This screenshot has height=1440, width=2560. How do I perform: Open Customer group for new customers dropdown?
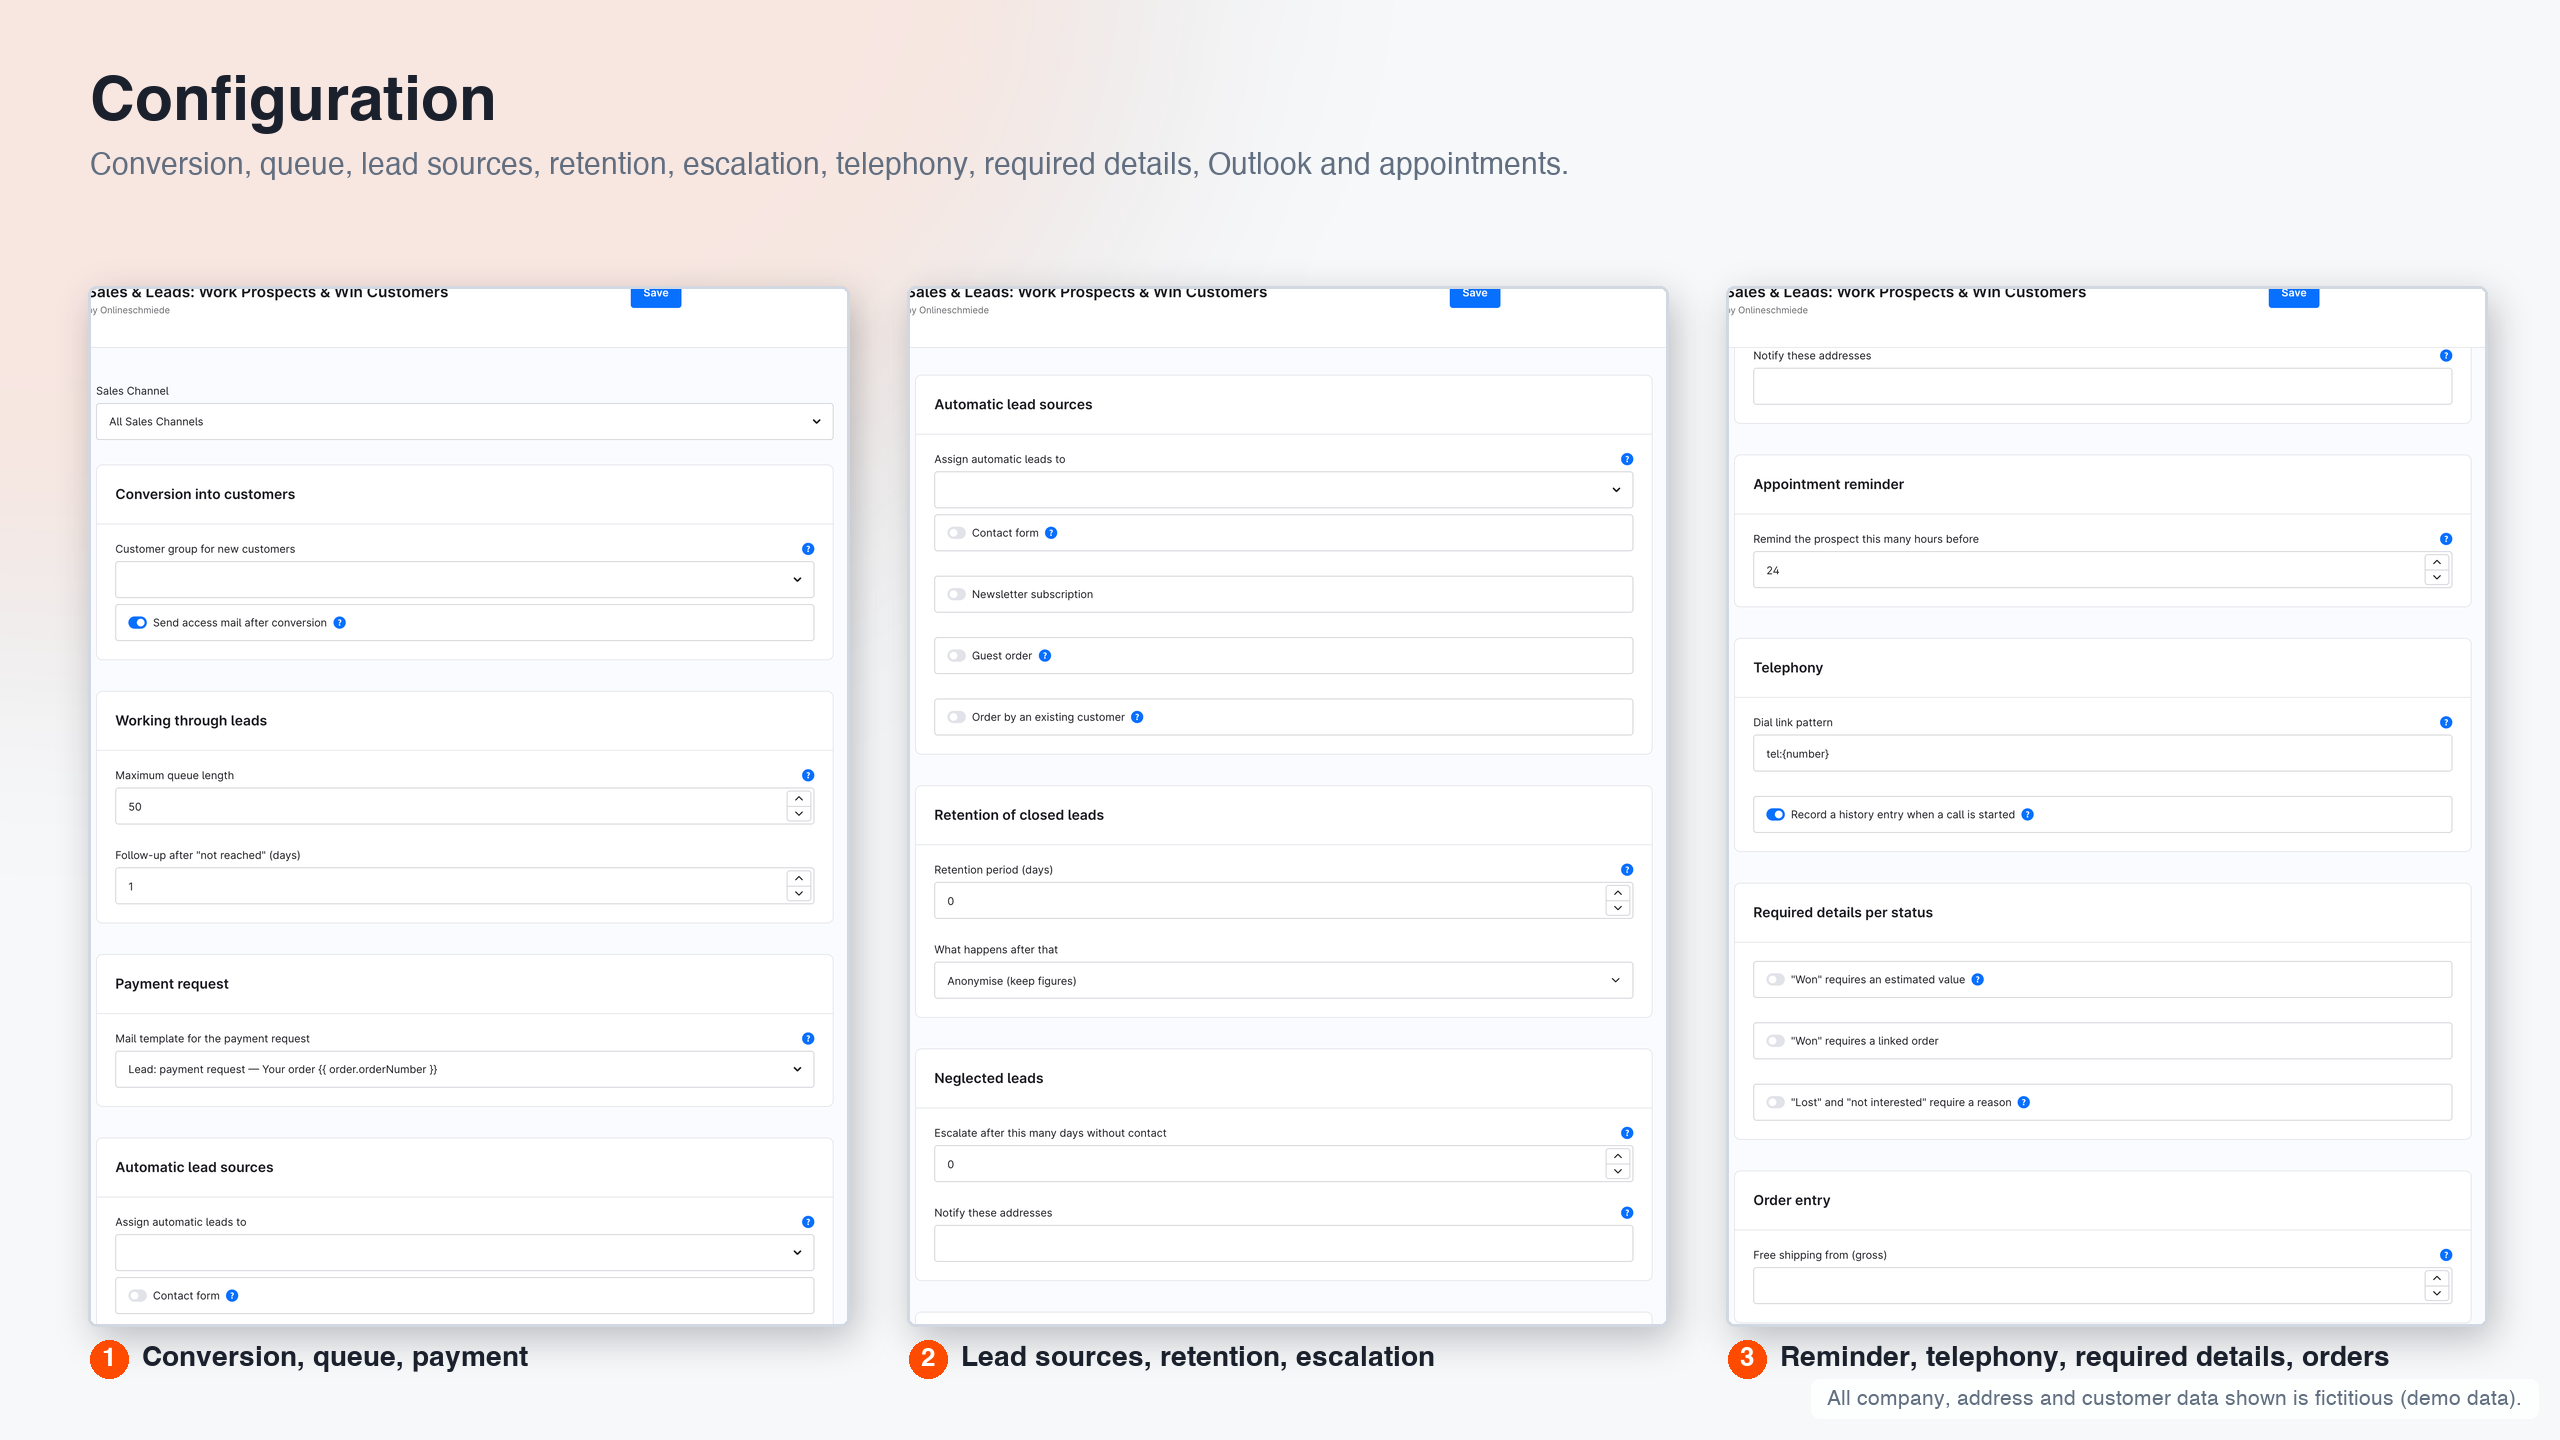tap(464, 580)
